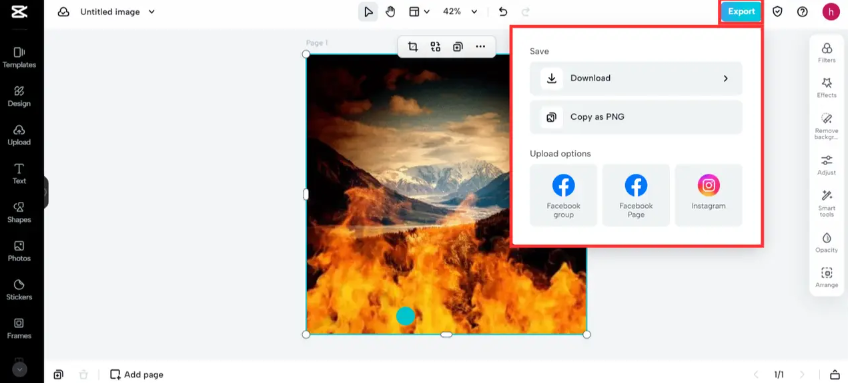Select Remove background tool
Image resolution: width=848 pixels, height=383 pixels.
[826, 126]
